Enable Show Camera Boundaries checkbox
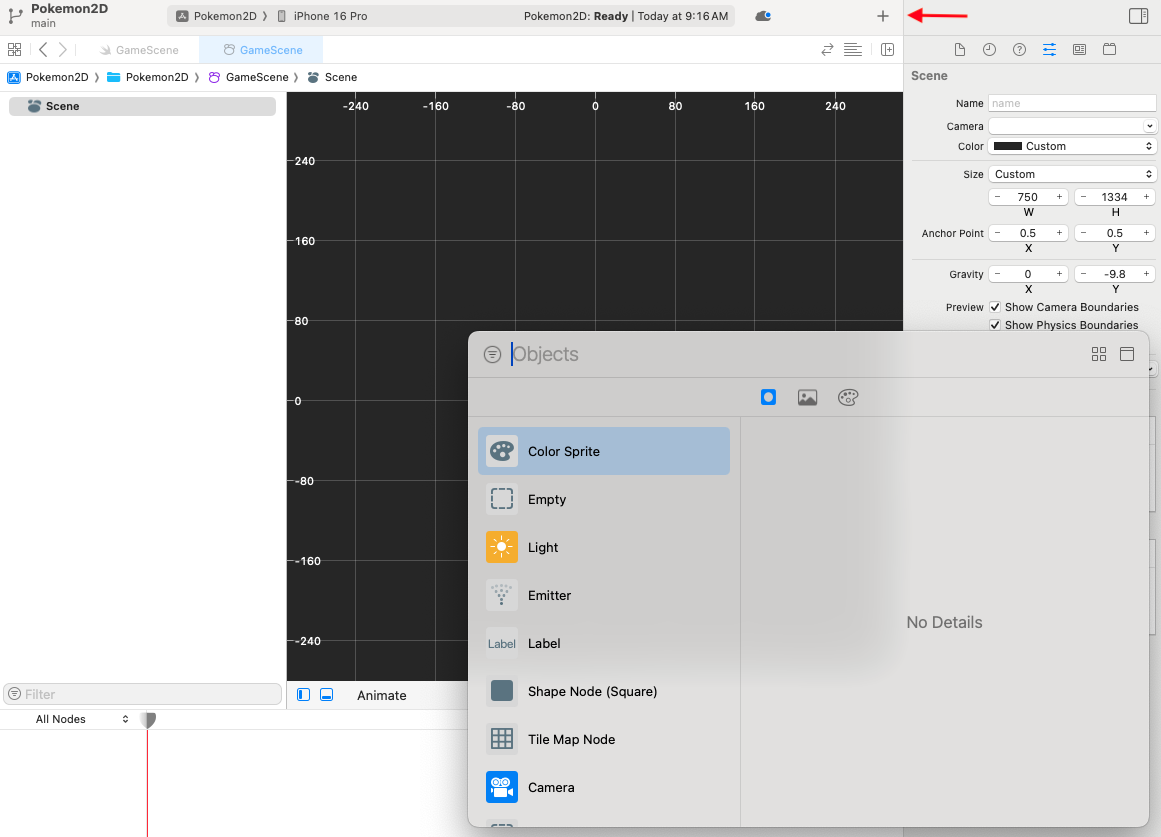Image resolution: width=1161 pixels, height=837 pixels. click(x=995, y=307)
